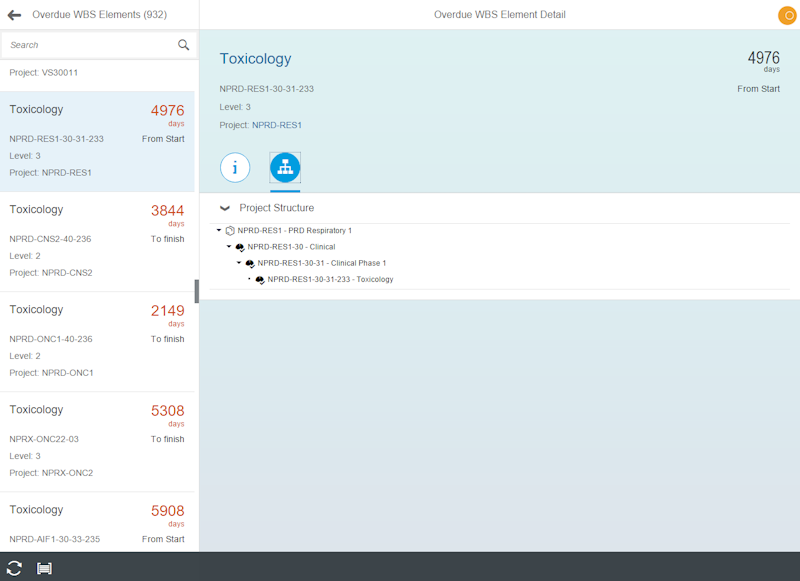Click the refresh icon in footer
Image resolution: width=800 pixels, height=581 pixels.
click(14, 568)
